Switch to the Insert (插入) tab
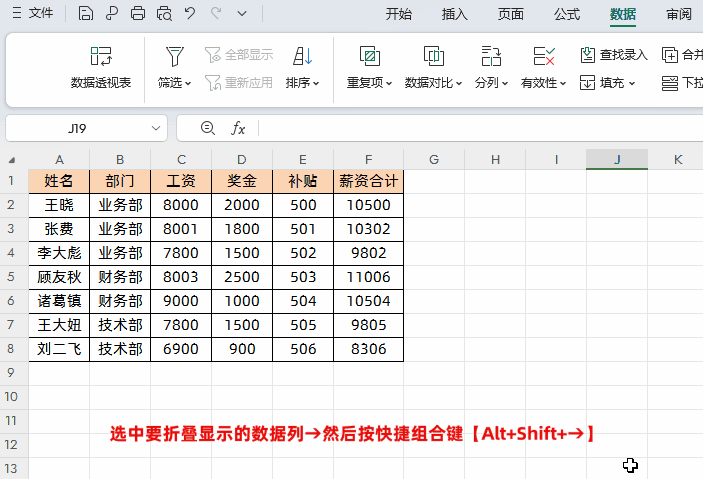The height and width of the screenshot is (479, 703). pos(455,14)
